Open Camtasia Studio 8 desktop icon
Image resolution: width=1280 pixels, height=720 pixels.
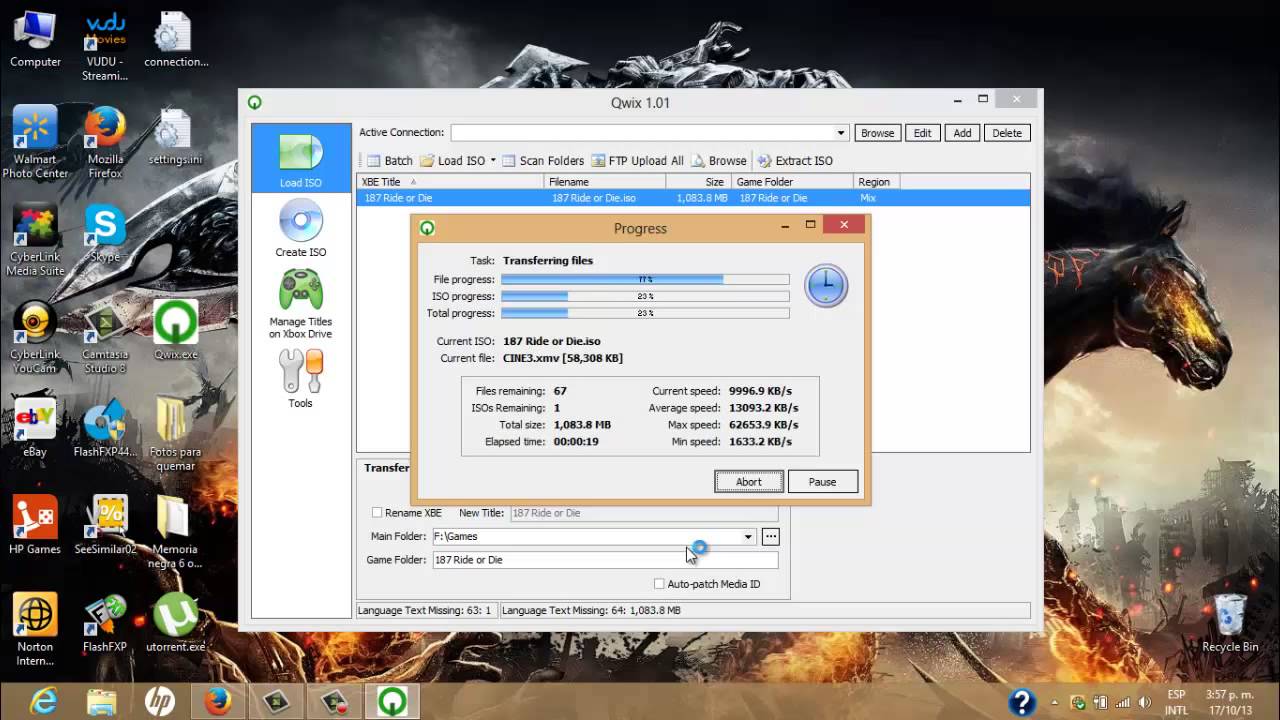pos(105,338)
